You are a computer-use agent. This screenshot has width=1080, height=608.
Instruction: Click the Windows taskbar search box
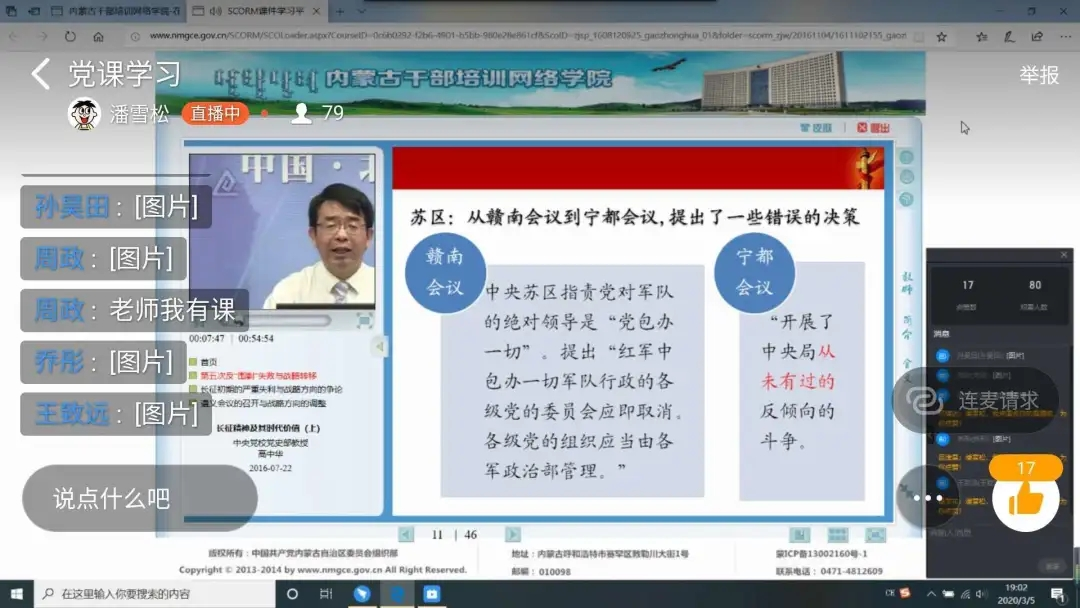[150, 593]
